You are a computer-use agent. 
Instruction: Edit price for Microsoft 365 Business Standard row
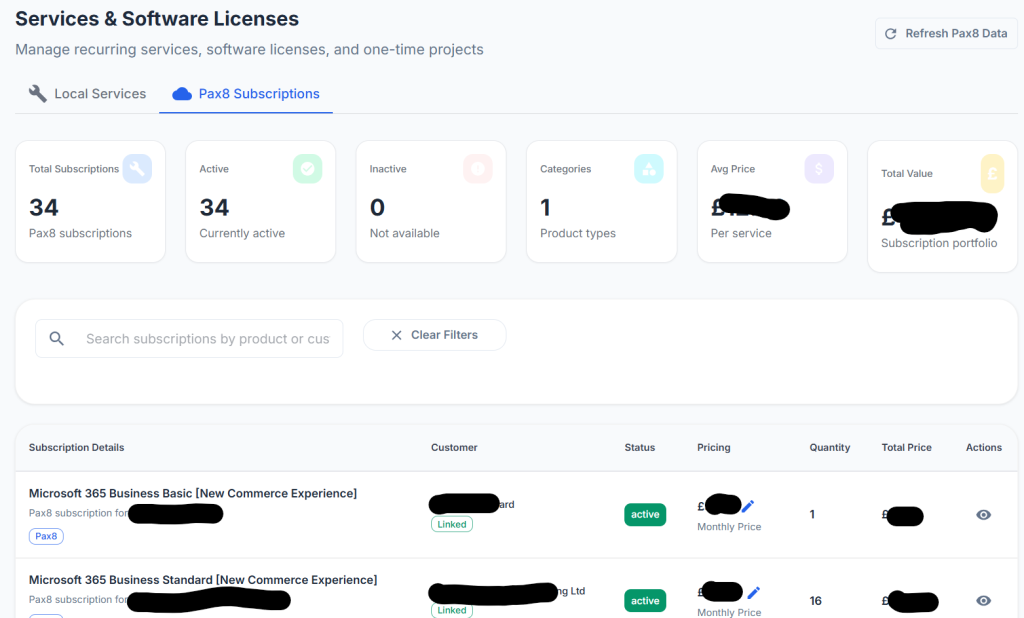[754, 593]
